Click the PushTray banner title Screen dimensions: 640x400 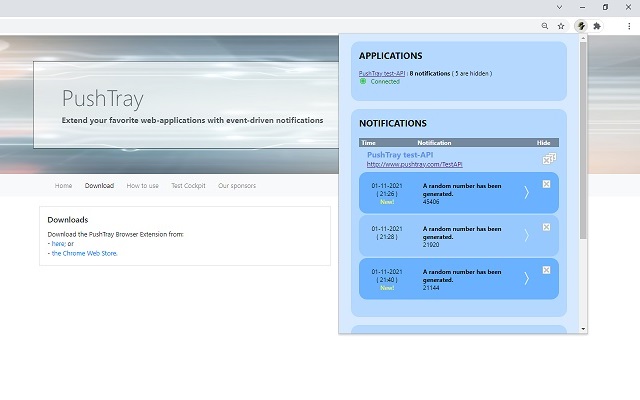click(x=102, y=99)
